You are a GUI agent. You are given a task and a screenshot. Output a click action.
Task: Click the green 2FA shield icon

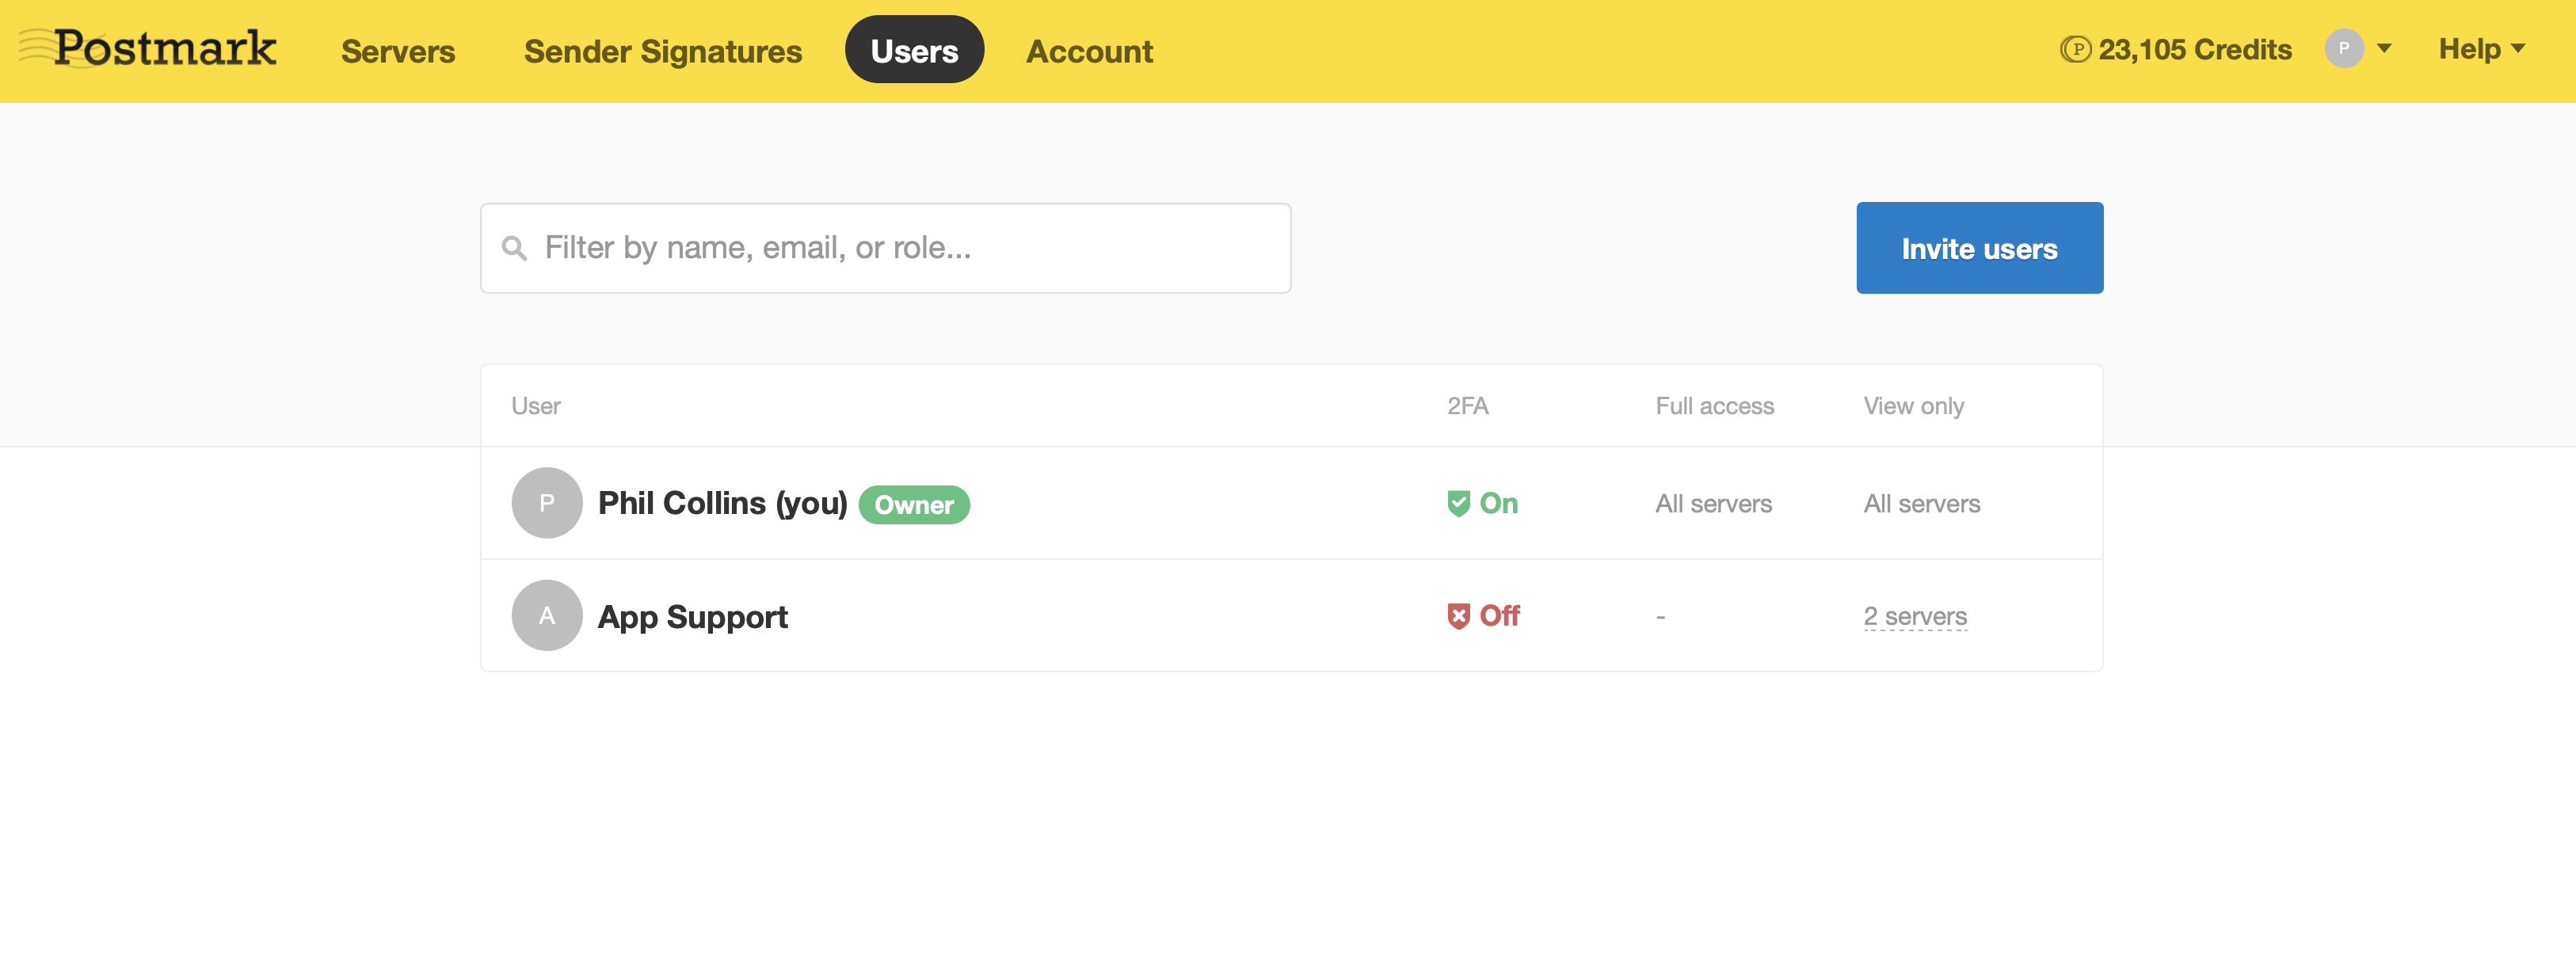pos(1458,503)
